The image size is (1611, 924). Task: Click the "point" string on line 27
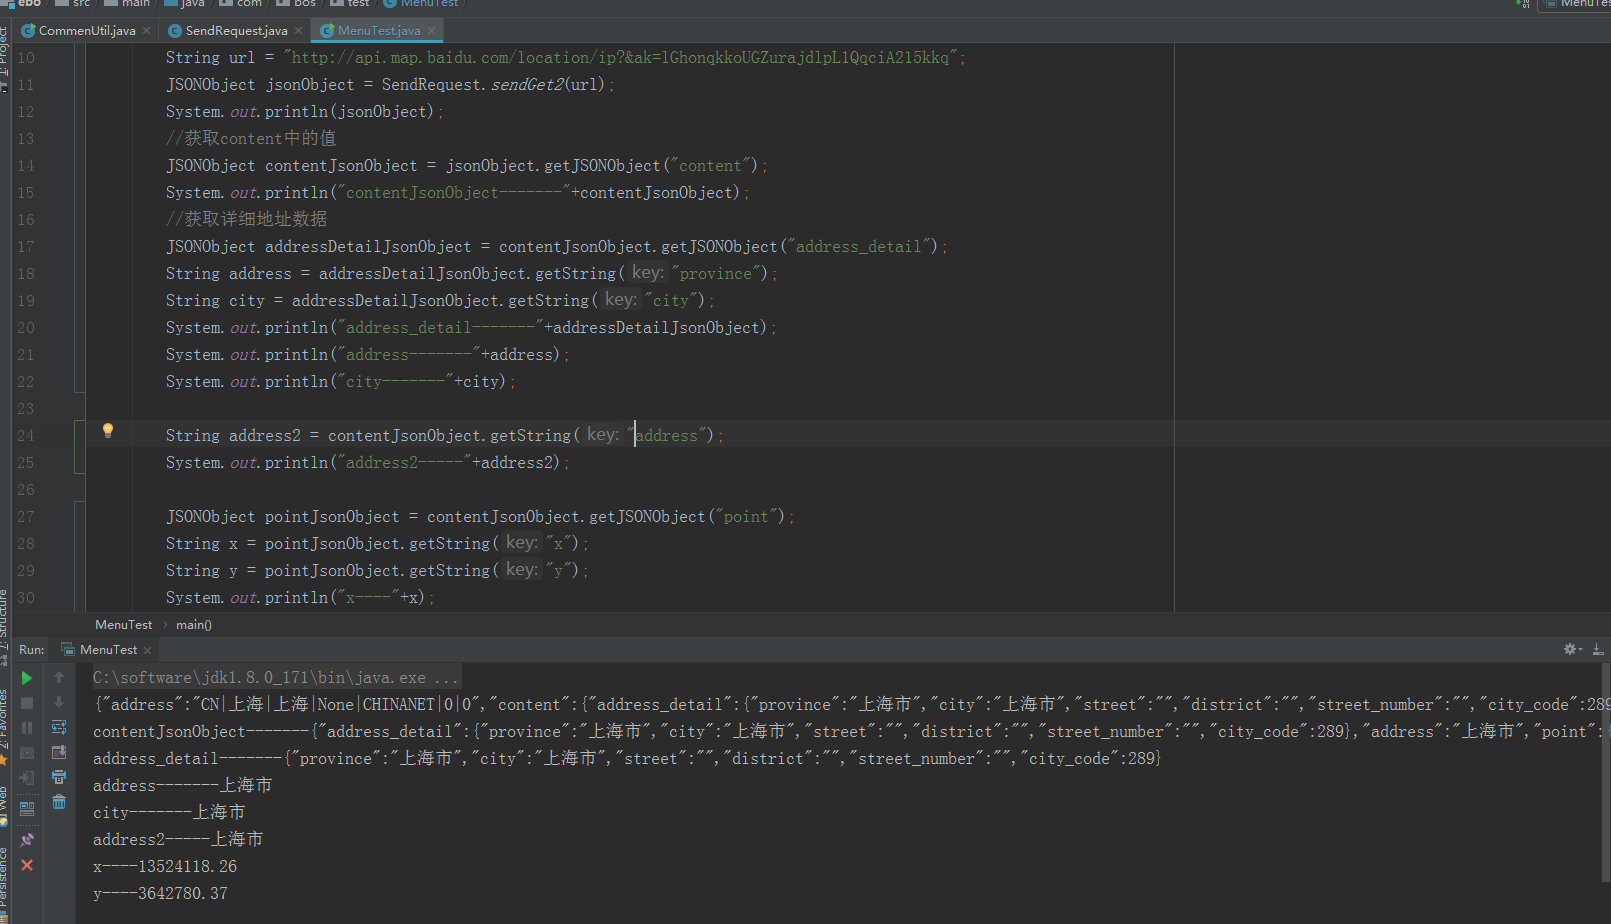[746, 517]
